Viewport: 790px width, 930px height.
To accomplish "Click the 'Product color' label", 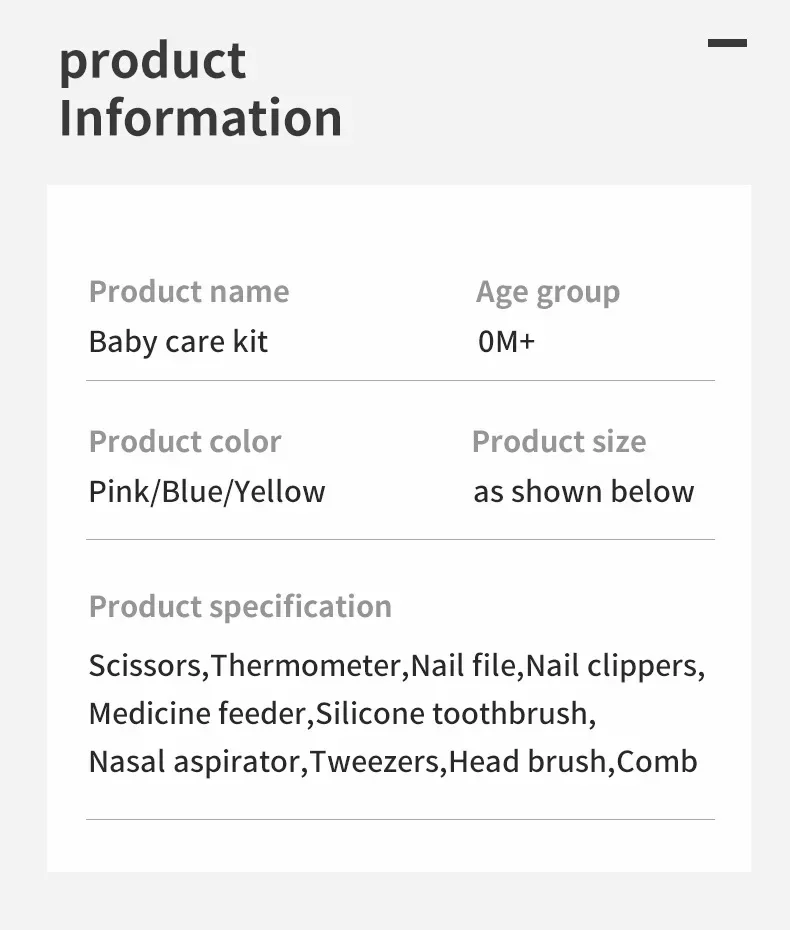I will pyautogui.click(x=185, y=441).
